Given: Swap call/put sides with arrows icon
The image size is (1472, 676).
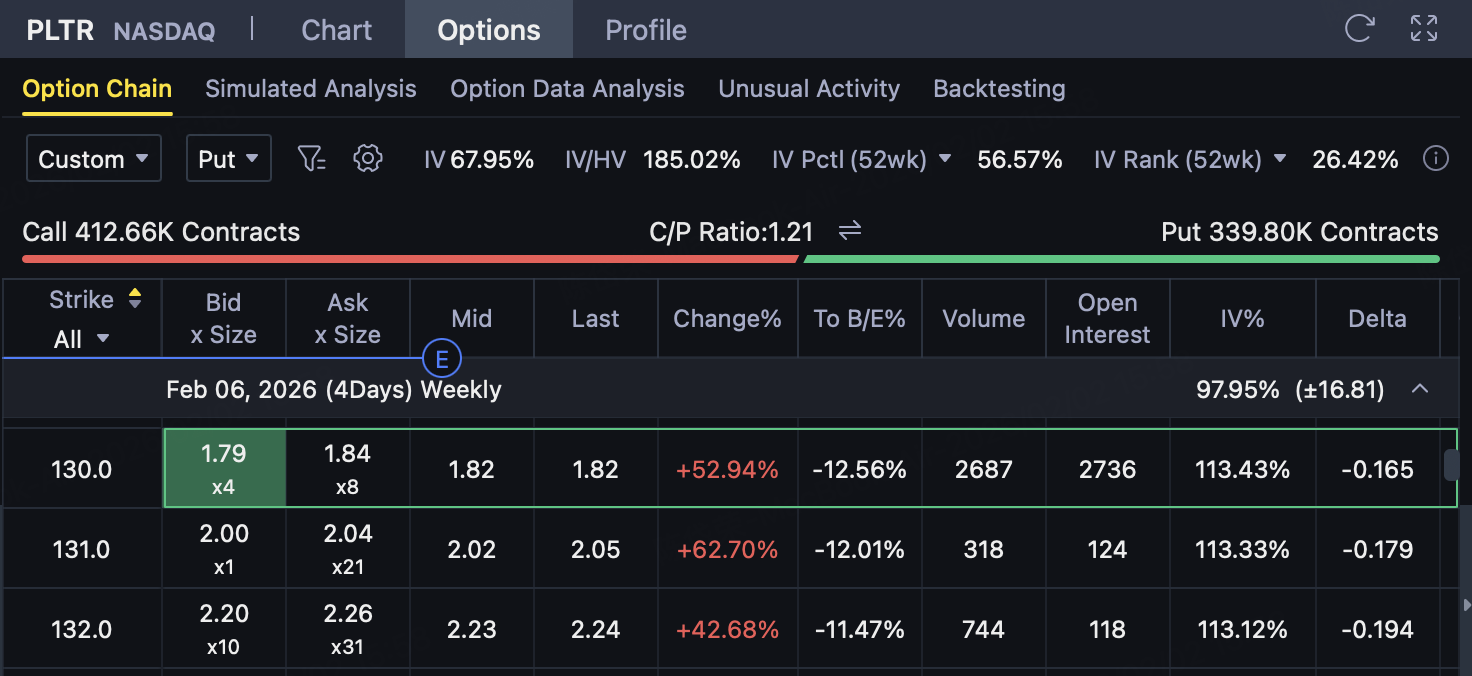Looking at the screenshot, I should point(850,231).
